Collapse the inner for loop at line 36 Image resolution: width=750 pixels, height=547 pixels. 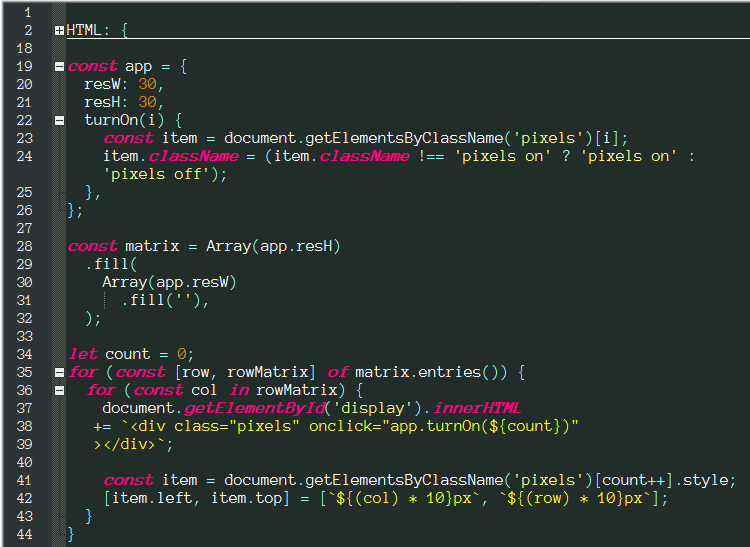click(59, 391)
